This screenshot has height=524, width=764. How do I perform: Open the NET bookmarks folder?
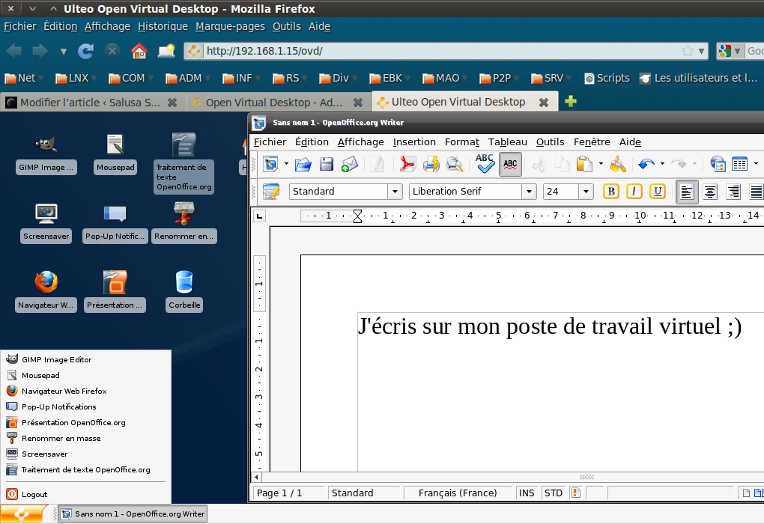23,78
